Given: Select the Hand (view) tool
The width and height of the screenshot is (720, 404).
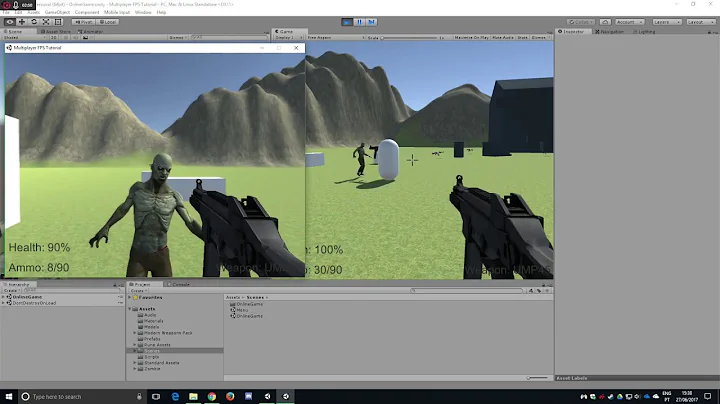Looking at the screenshot, I should coord(10,22).
